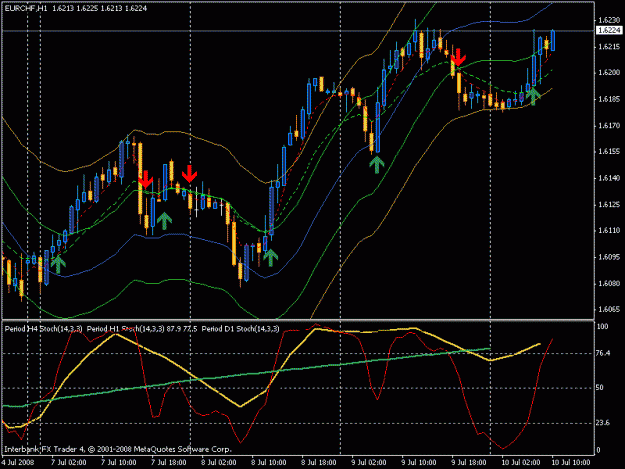Image resolution: width=625 pixels, height=469 pixels.
Task: Click the 1.6215 price scale label
Action: (609, 47)
